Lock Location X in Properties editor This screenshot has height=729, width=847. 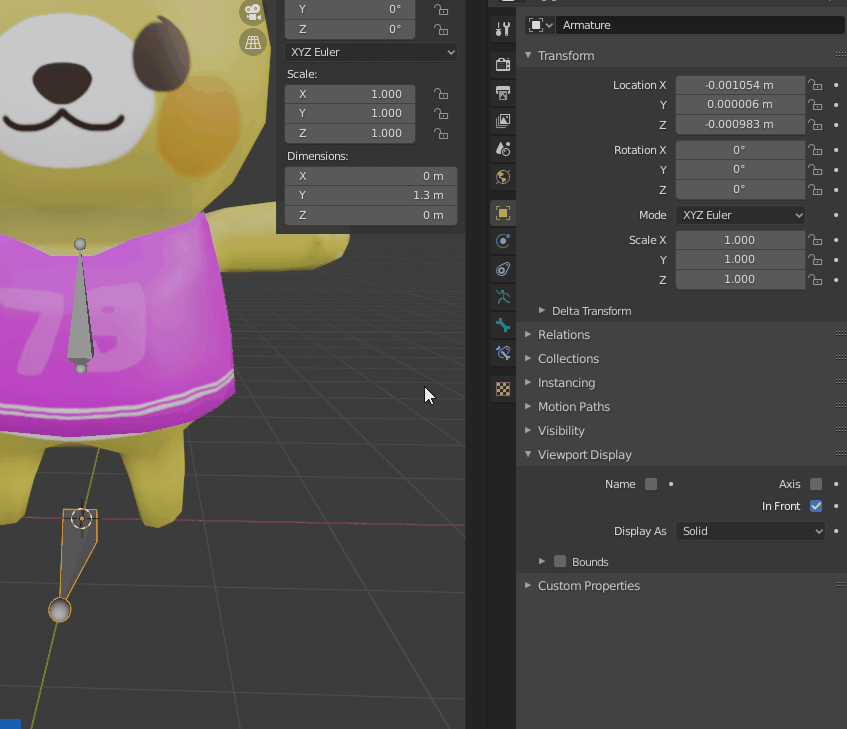815,85
